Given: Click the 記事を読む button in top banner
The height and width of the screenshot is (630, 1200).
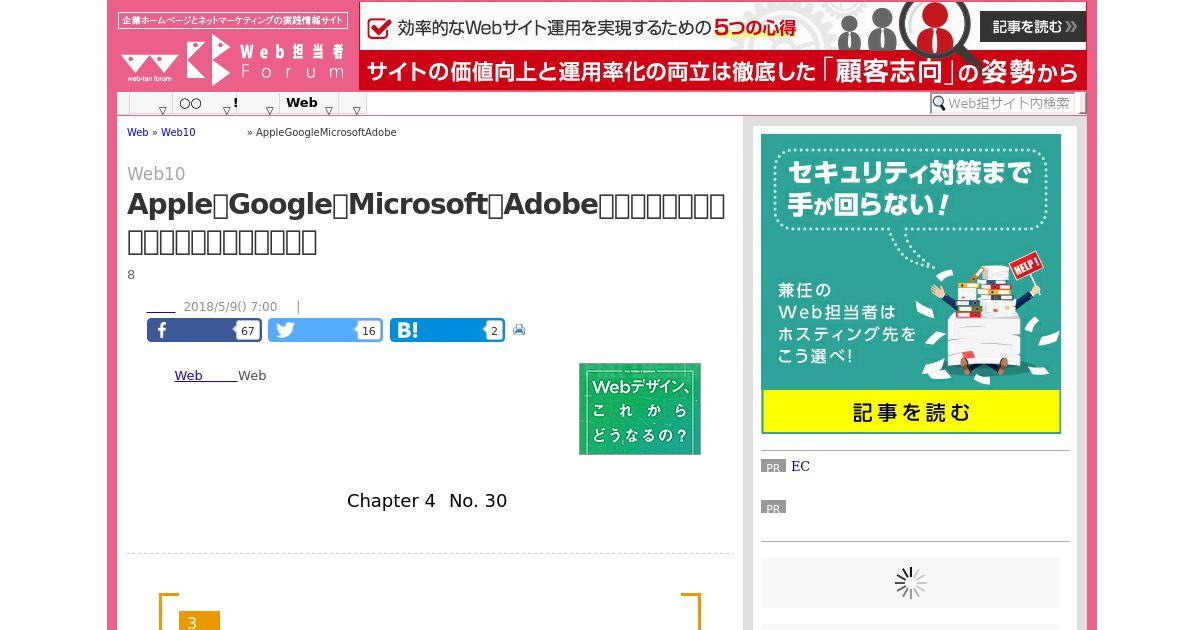Looking at the screenshot, I should click(x=1032, y=27).
